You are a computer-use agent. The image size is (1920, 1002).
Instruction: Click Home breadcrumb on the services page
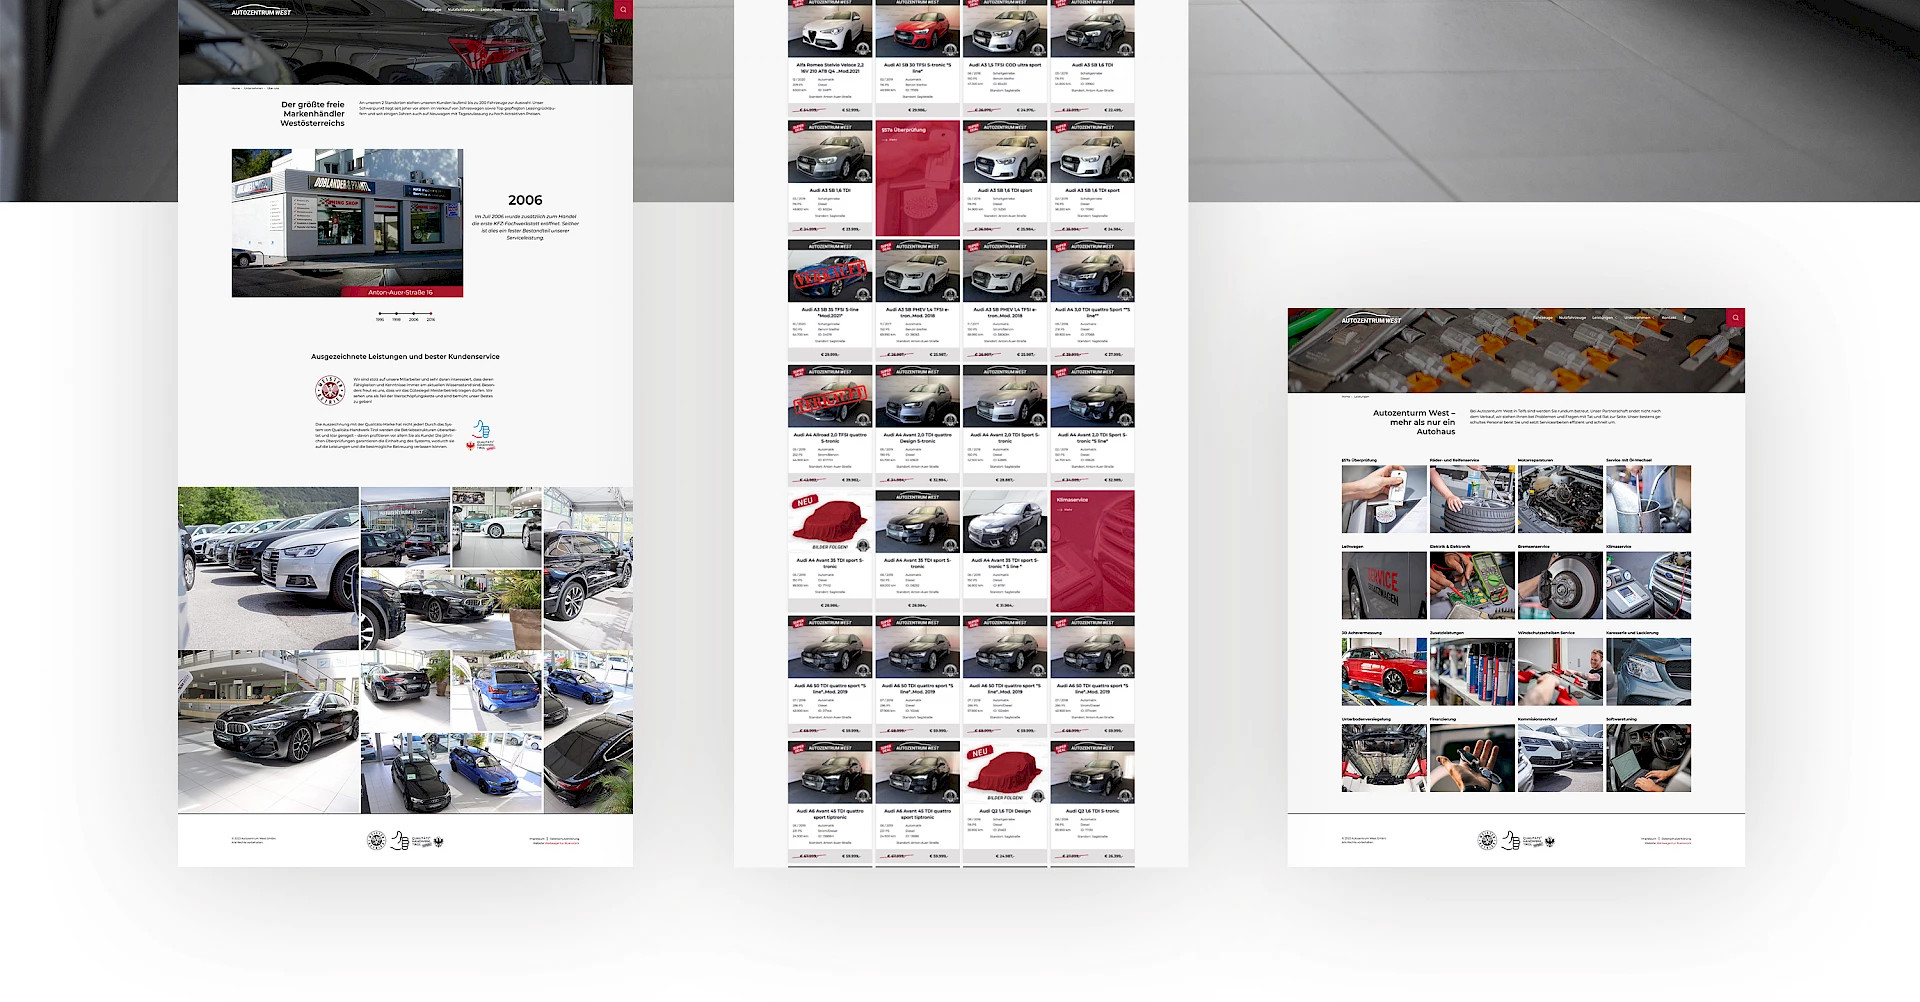click(1346, 396)
